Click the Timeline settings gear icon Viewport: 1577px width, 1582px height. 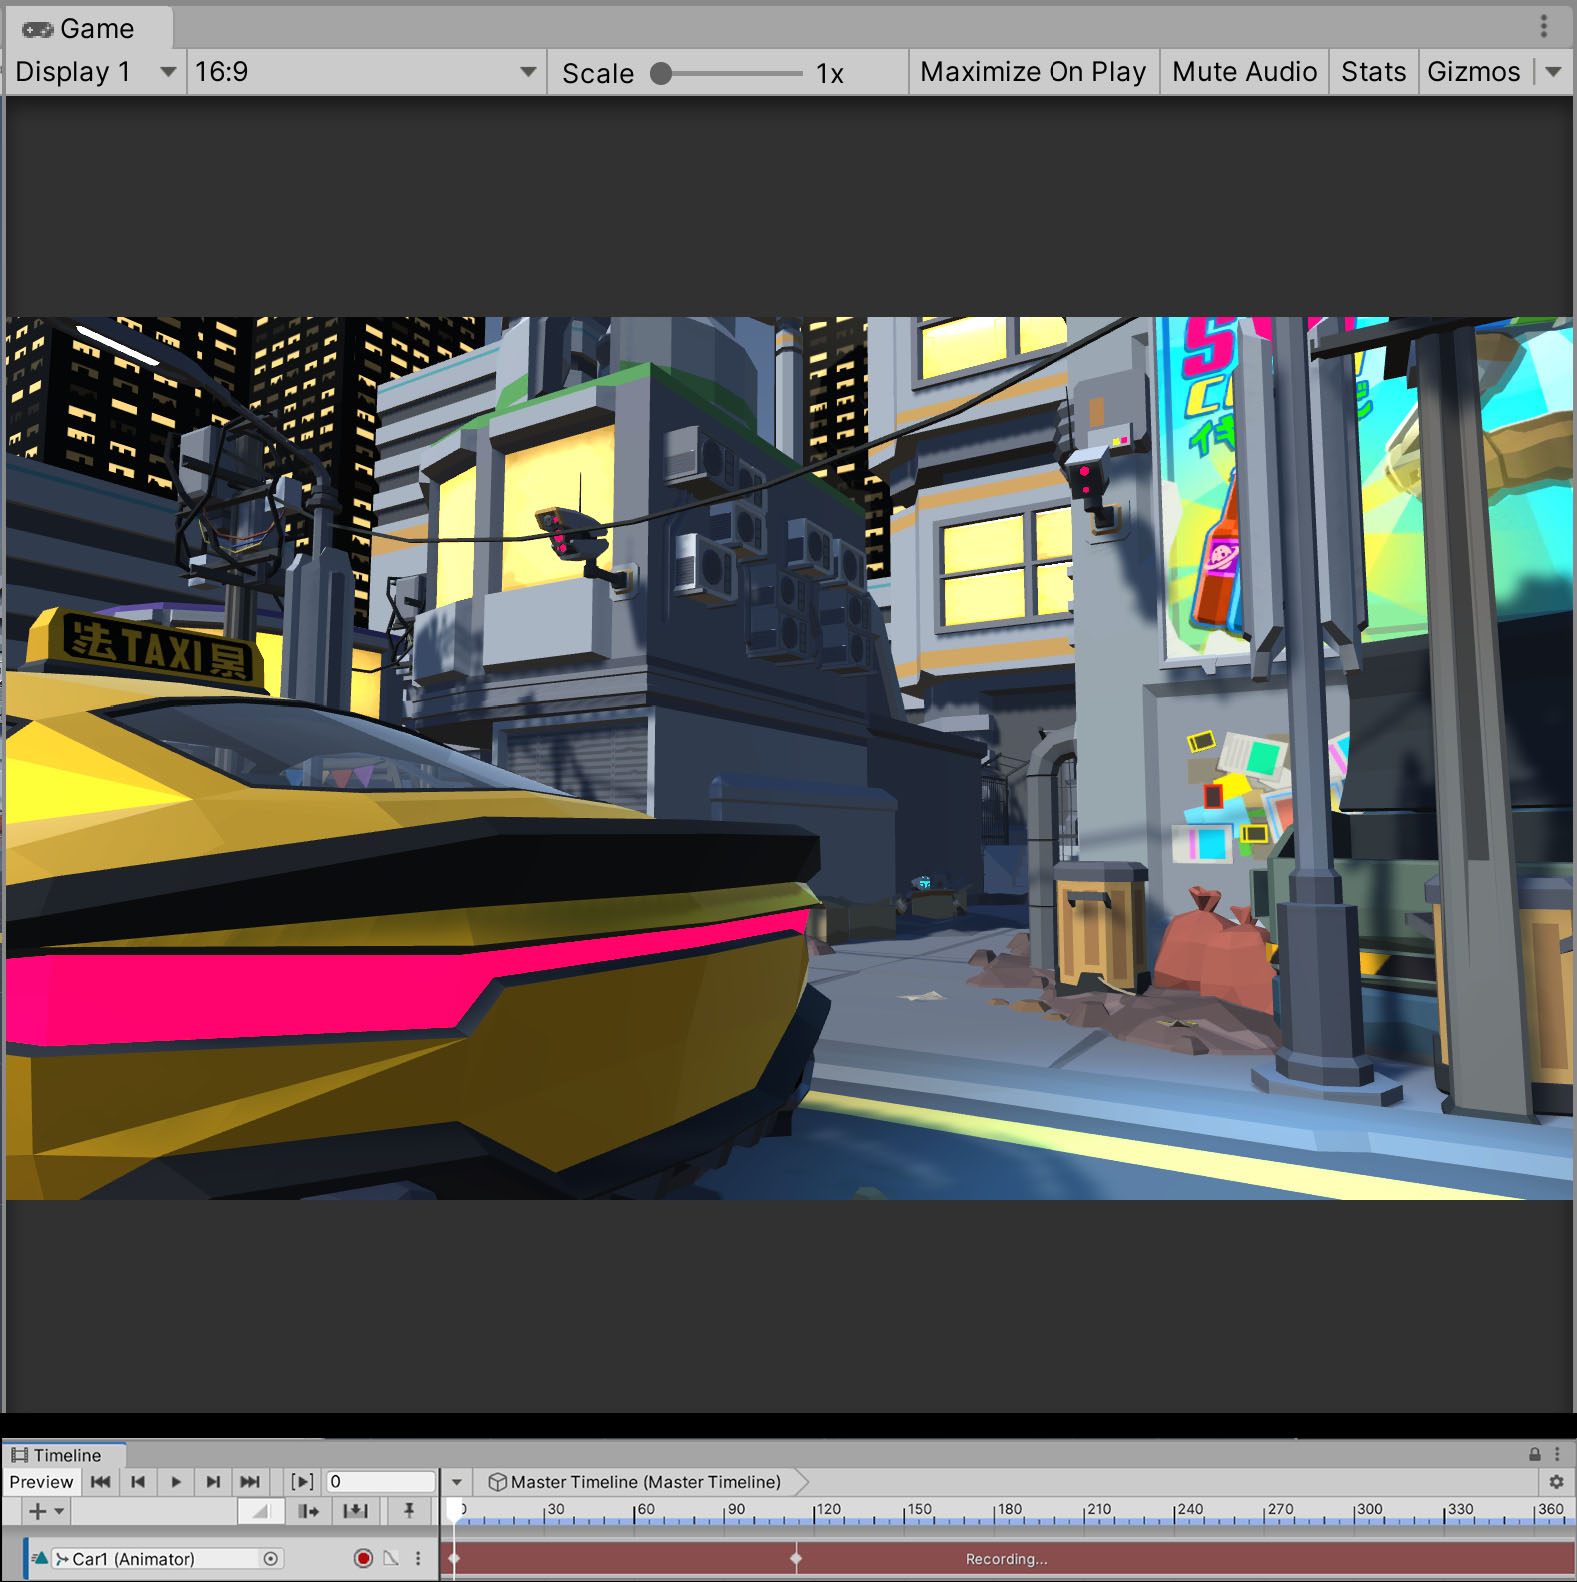[1556, 1482]
